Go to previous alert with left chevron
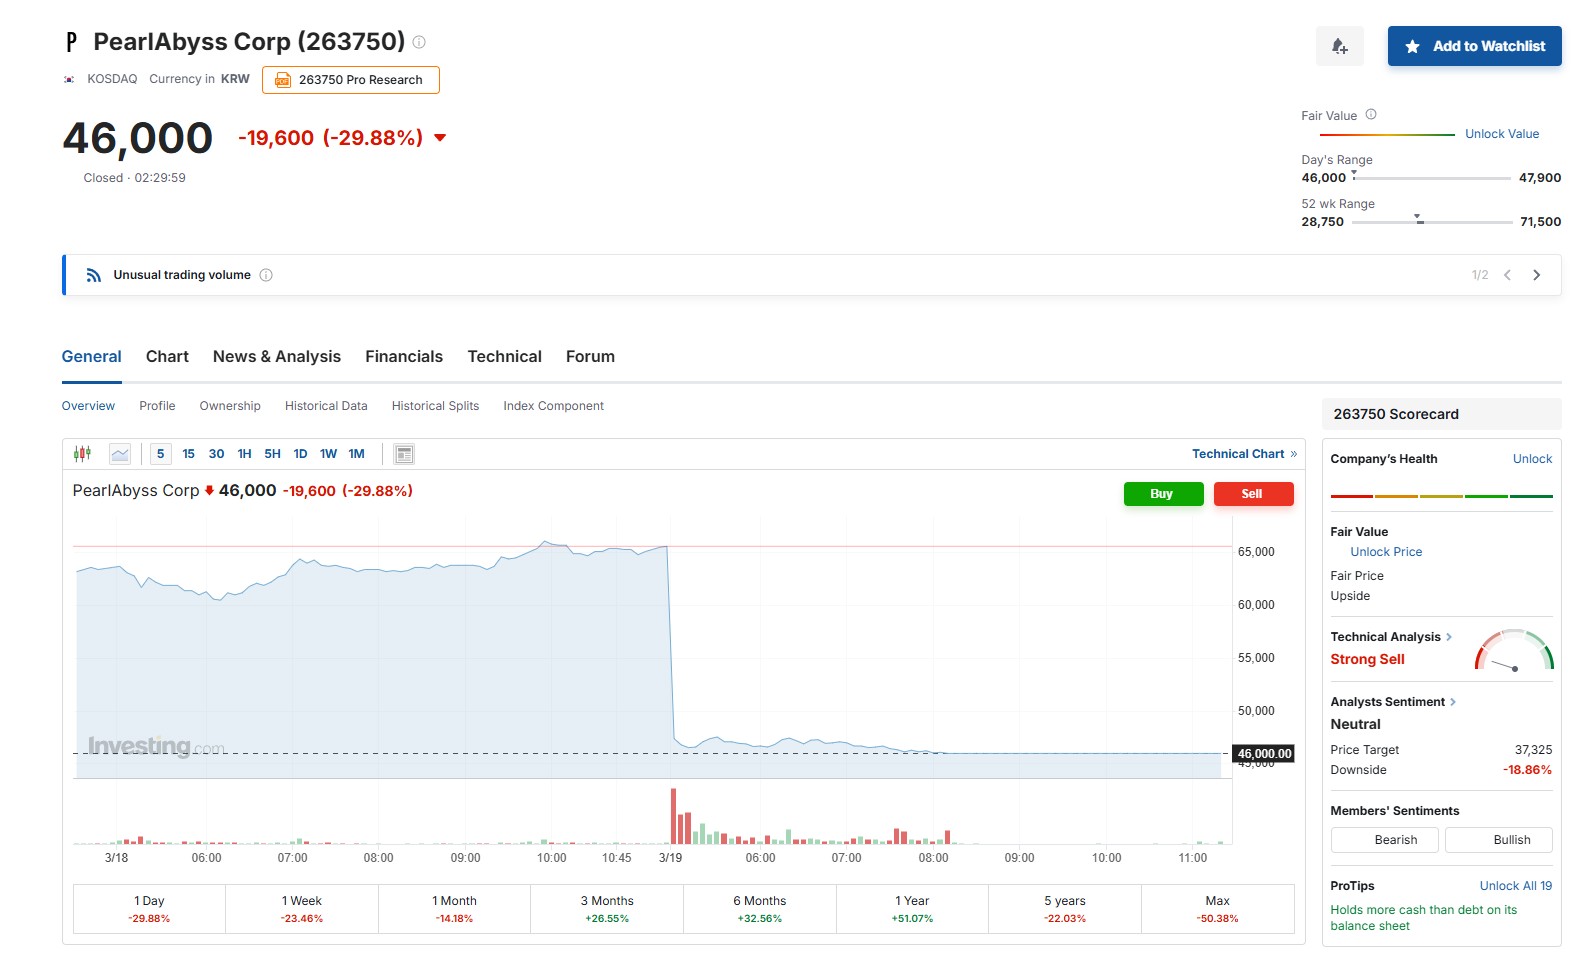 (x=1507, y=275)
